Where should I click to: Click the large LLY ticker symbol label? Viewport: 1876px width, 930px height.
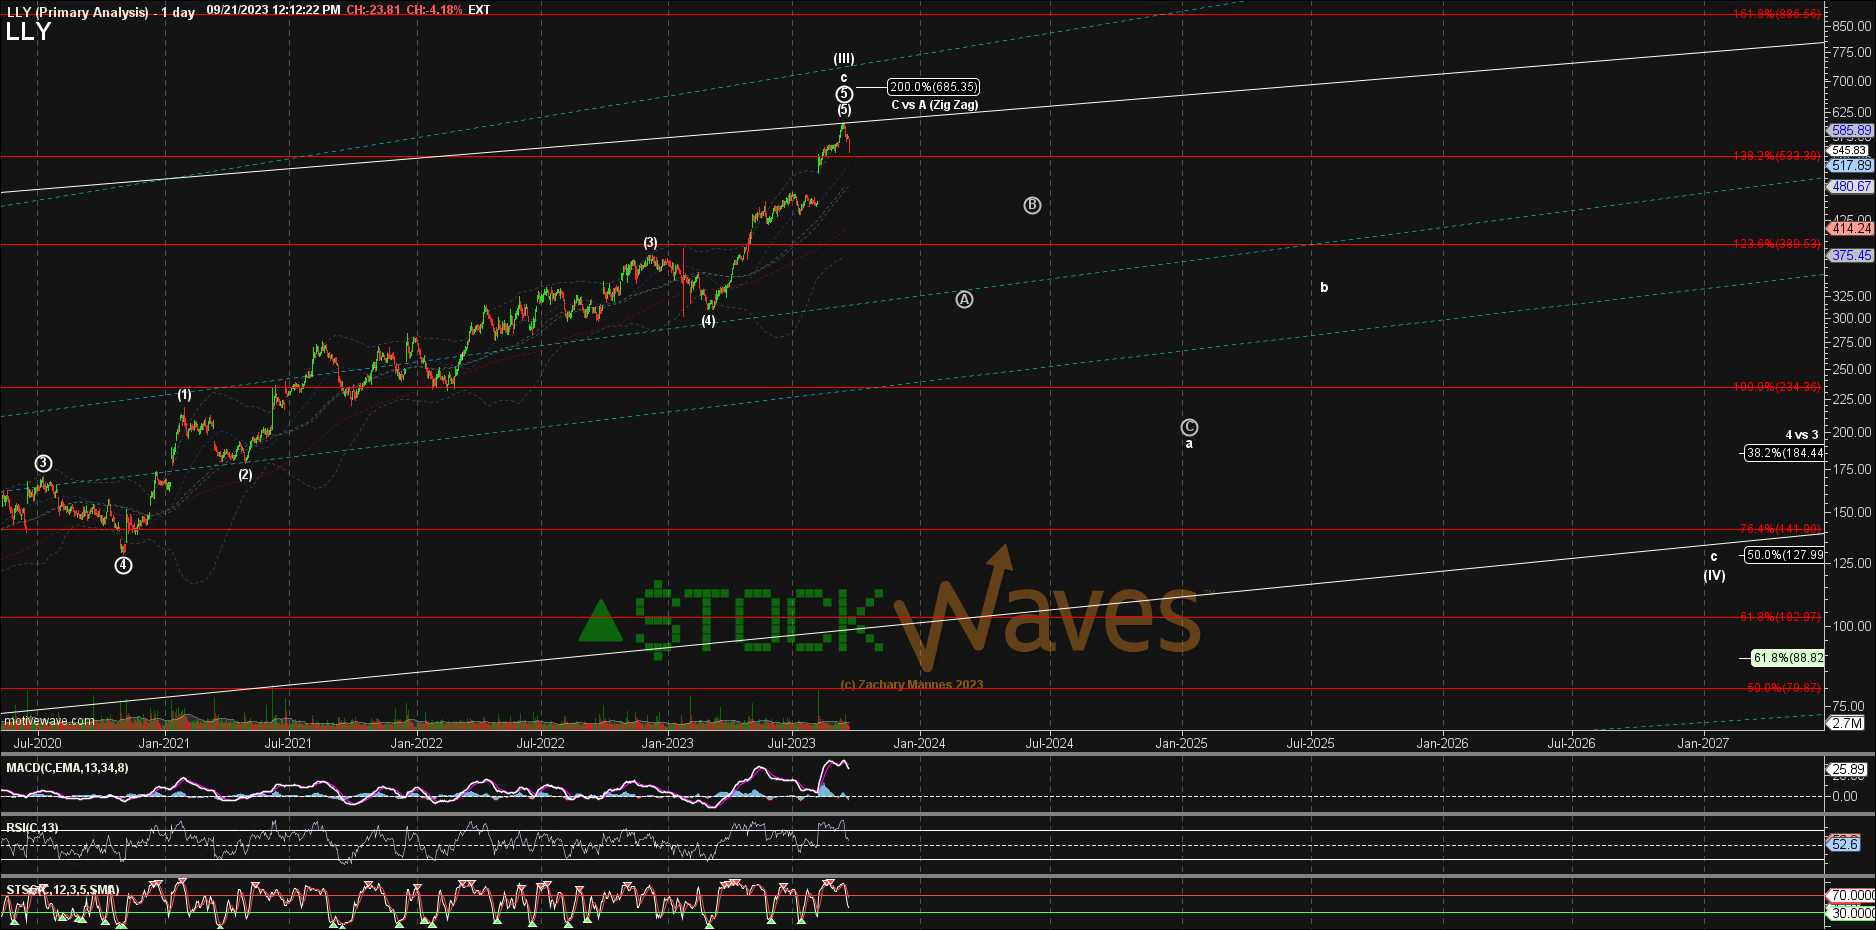point(28,32)
